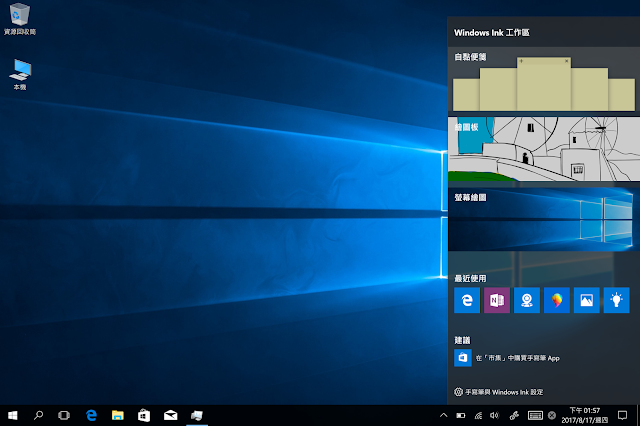Open the Tips lightbulb app
The image size is (640, 426).
tap(616, 300)
